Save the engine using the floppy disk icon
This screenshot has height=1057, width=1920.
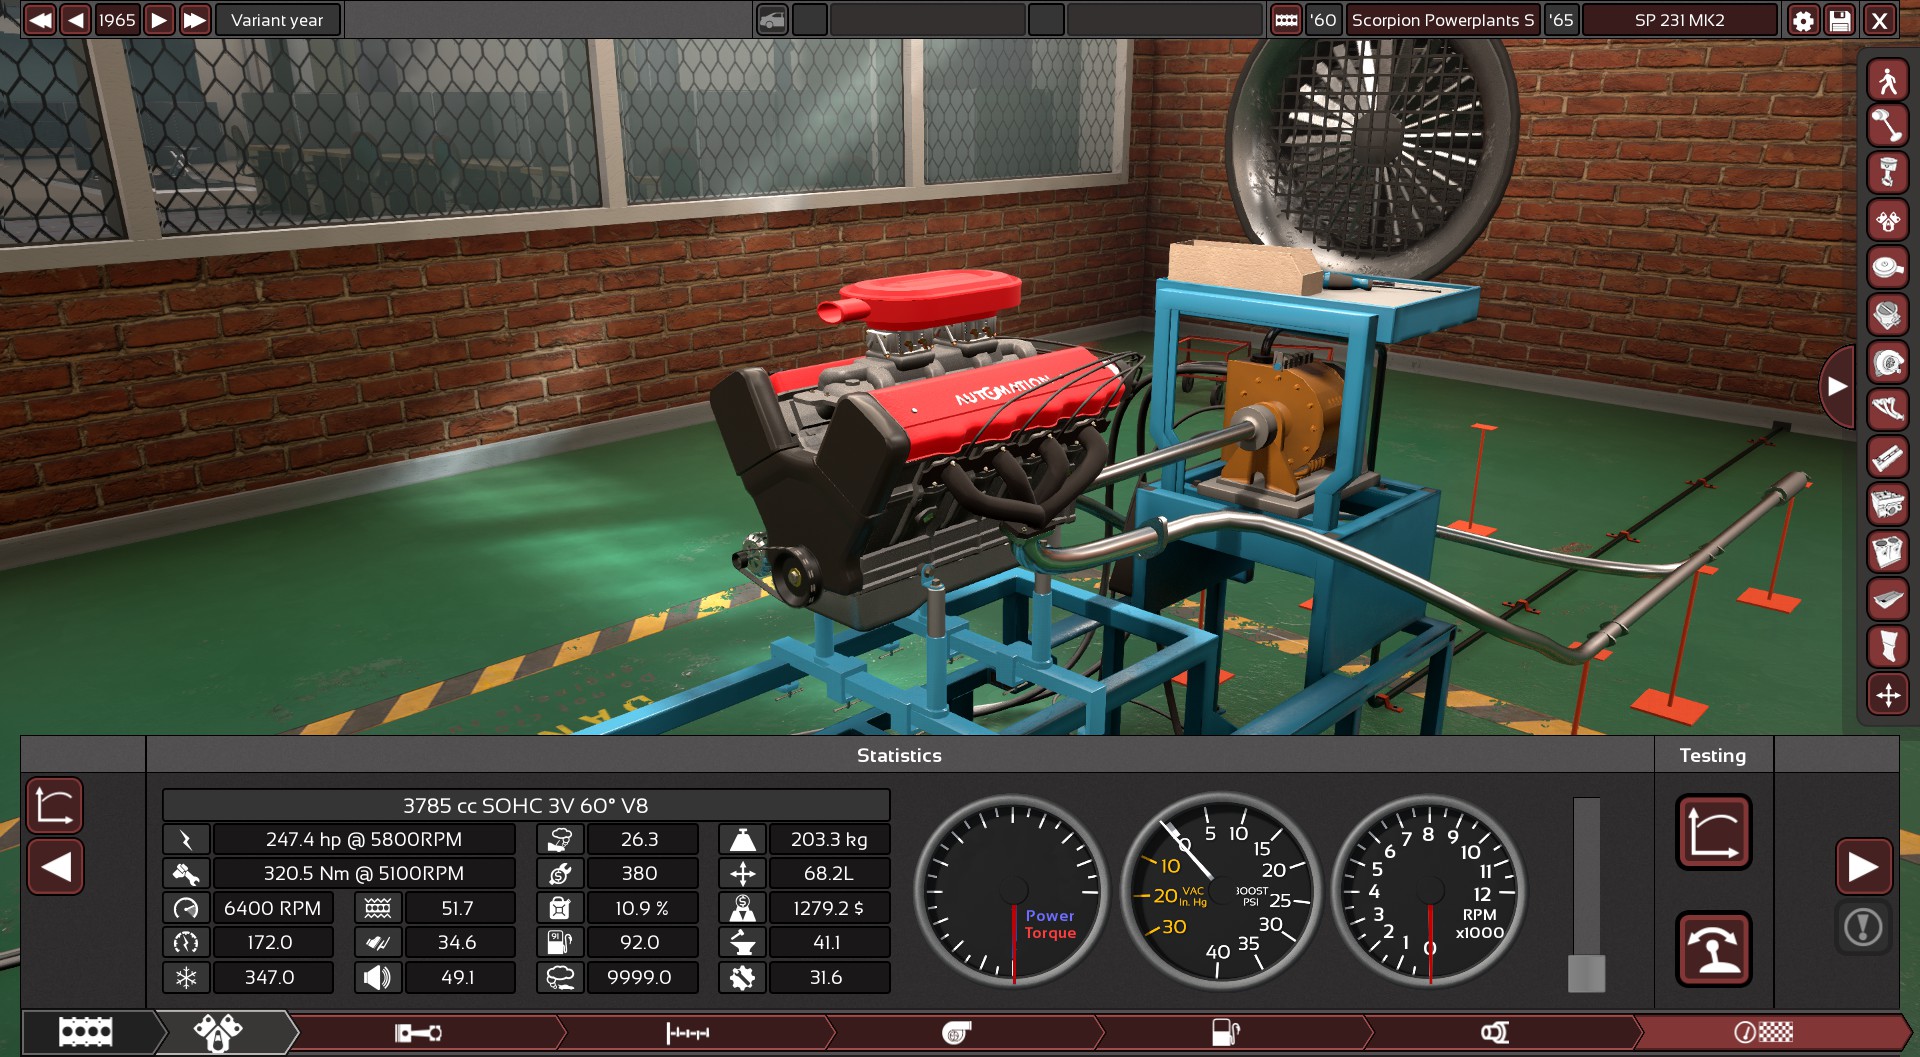pos(1840,20)
